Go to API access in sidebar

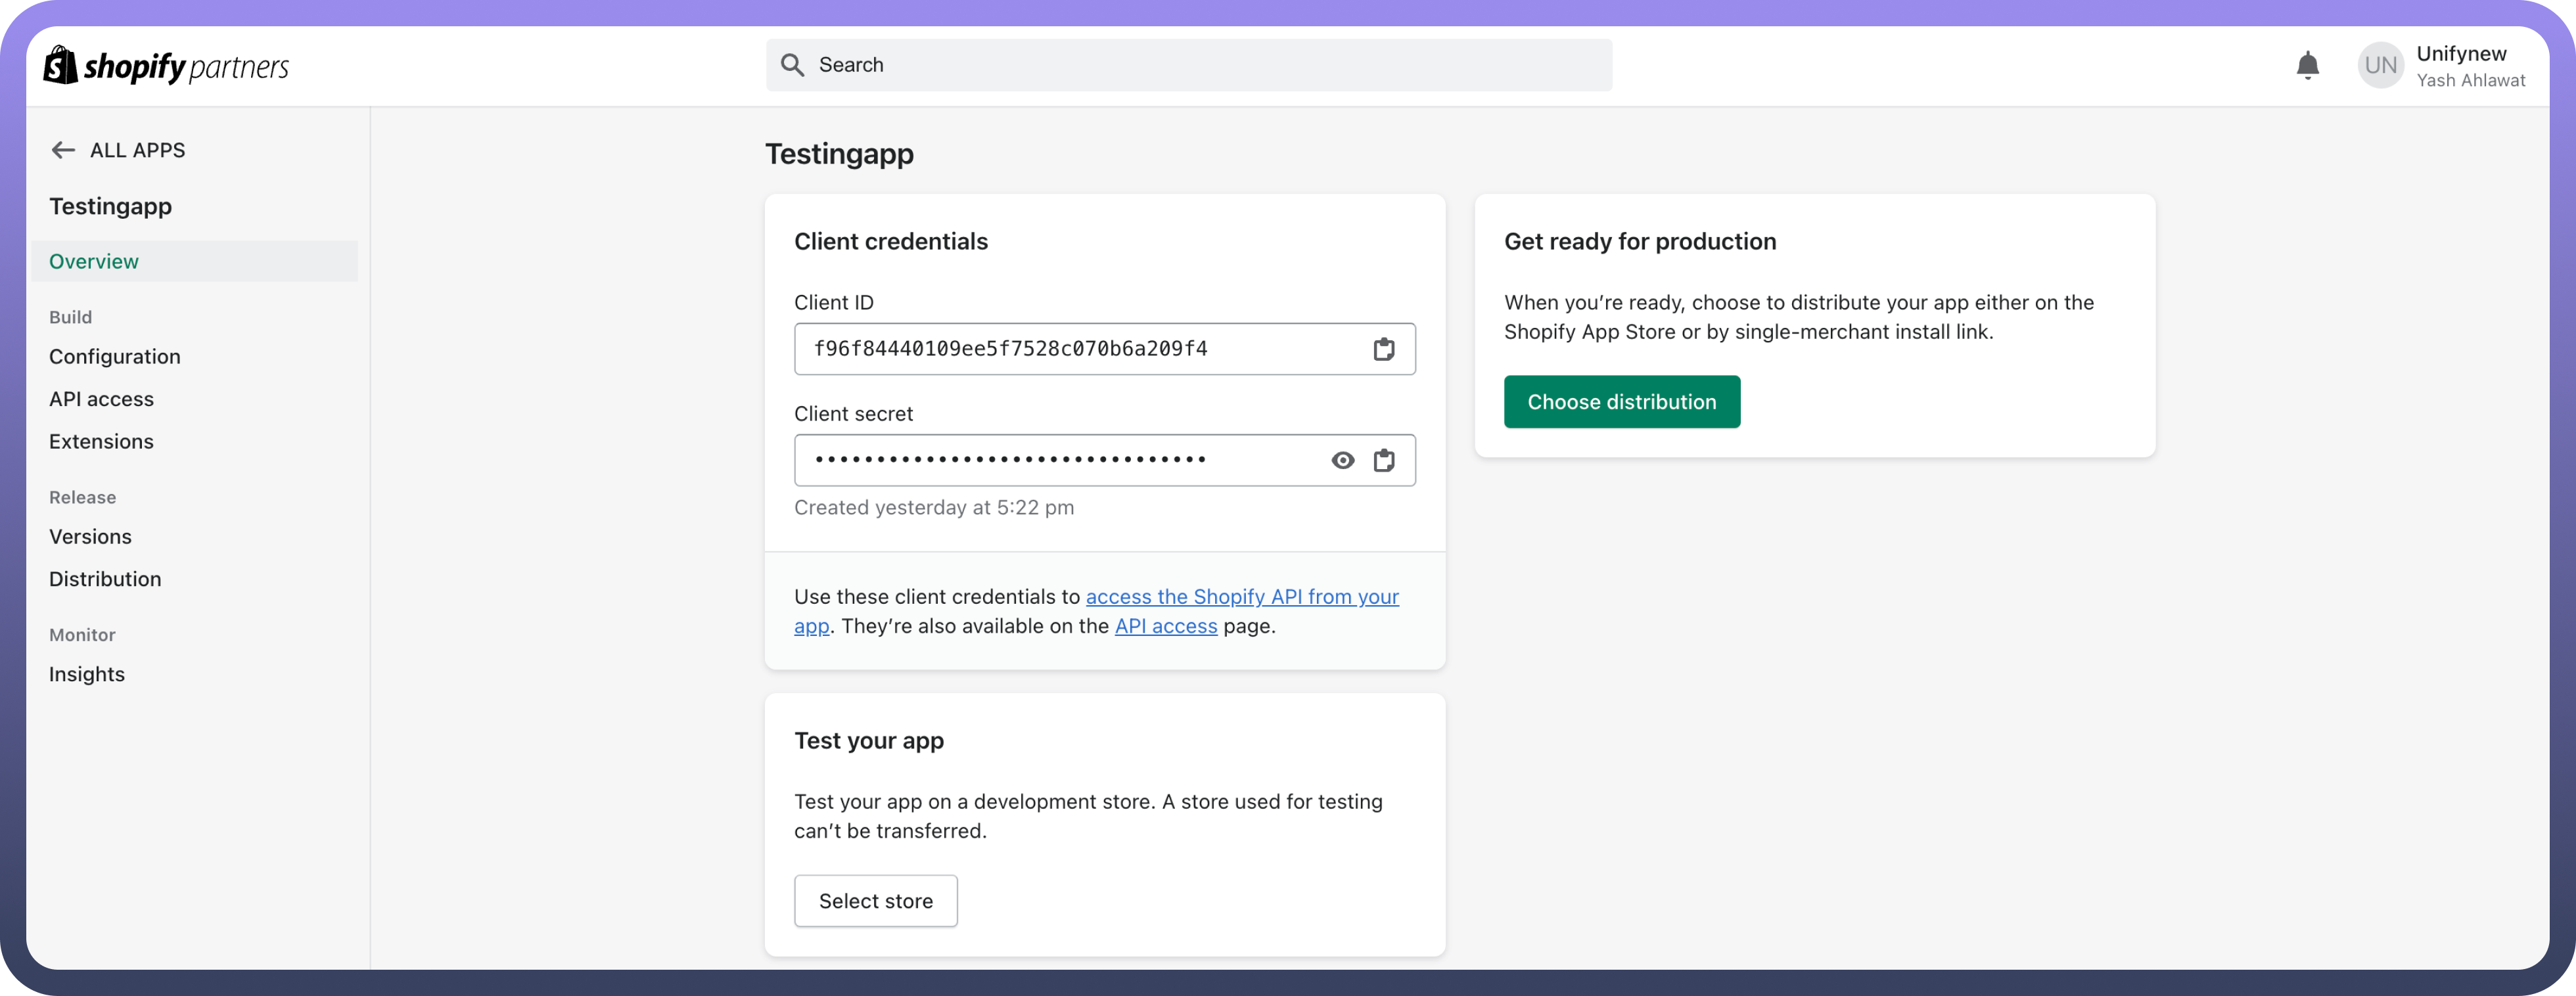pos(101,399)
